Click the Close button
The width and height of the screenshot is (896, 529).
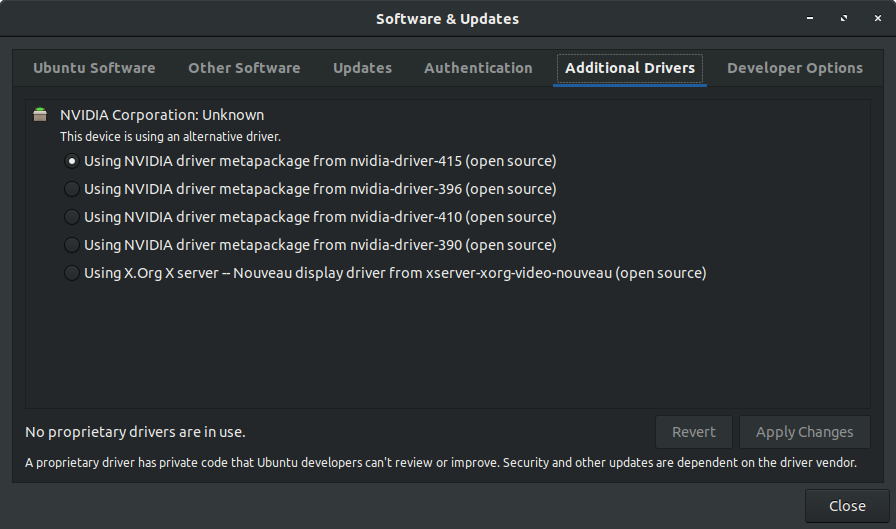click(x=847, y=506)
